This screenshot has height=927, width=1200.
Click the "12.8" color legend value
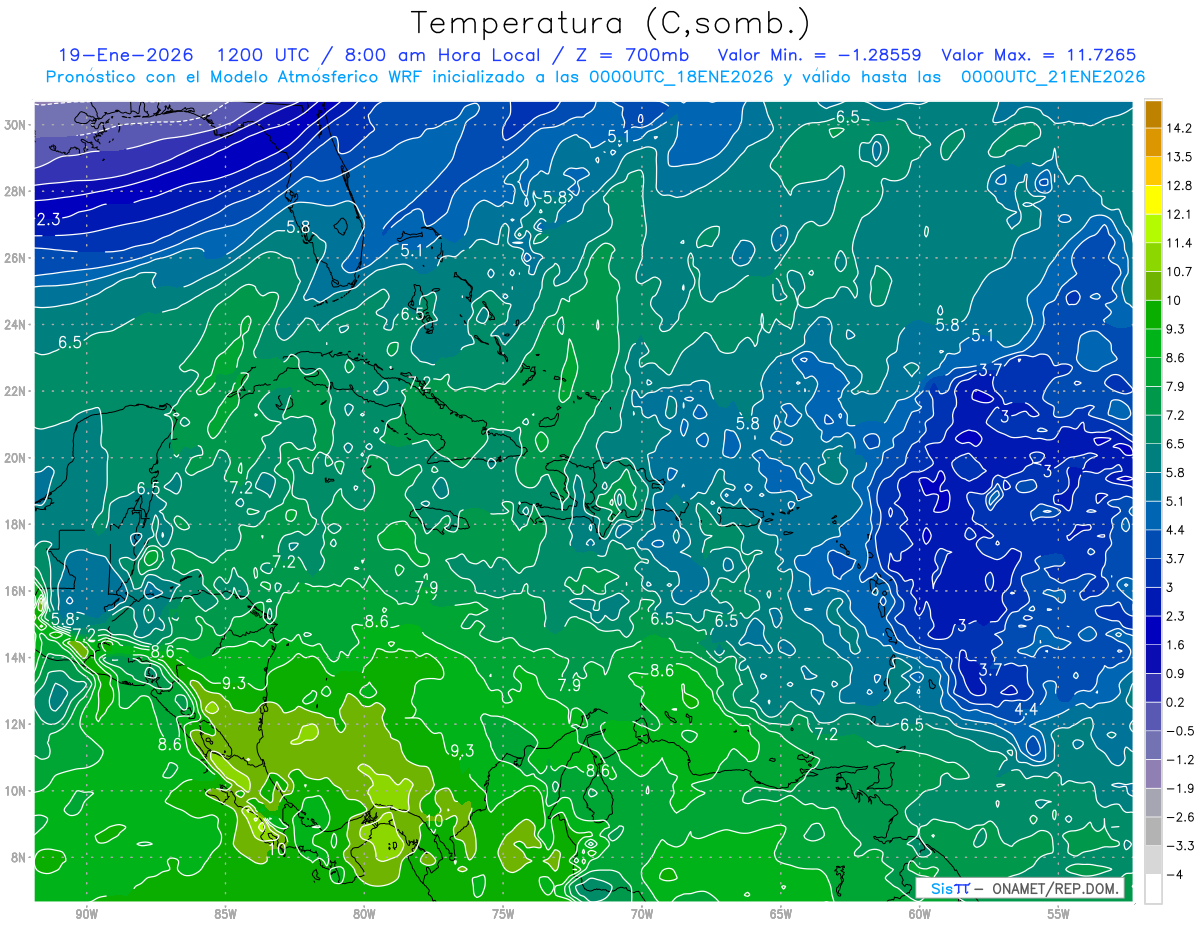tap(1178, 185)
